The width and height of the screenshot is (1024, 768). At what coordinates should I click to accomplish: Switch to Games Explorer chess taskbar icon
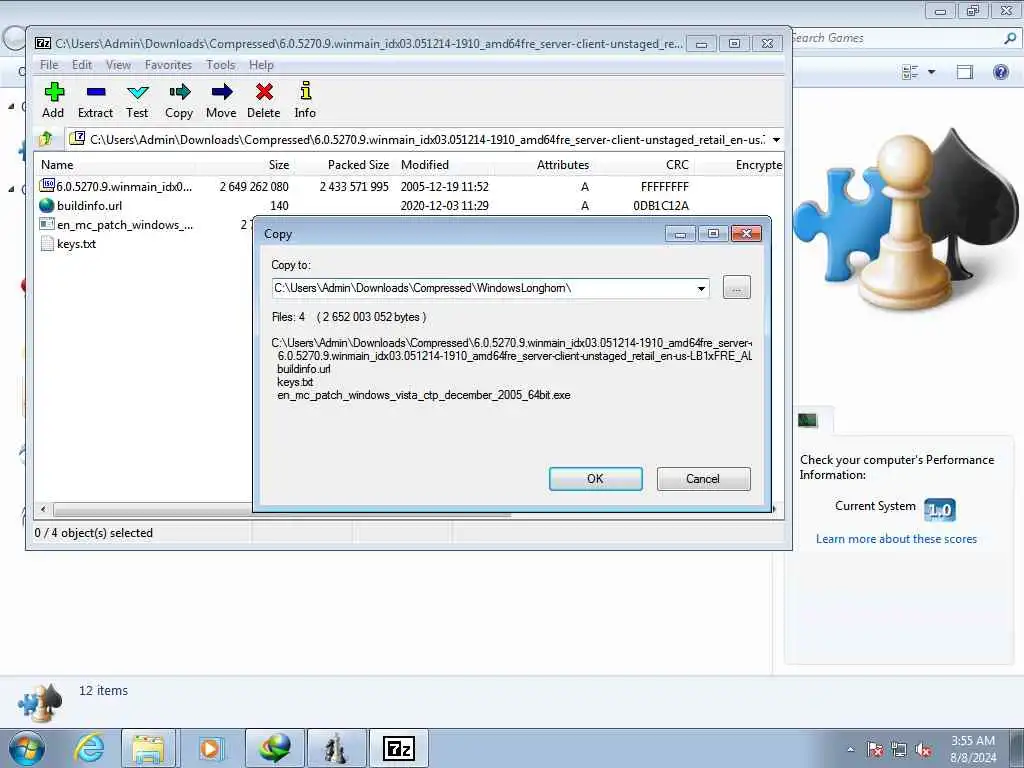tap(336, 748)
